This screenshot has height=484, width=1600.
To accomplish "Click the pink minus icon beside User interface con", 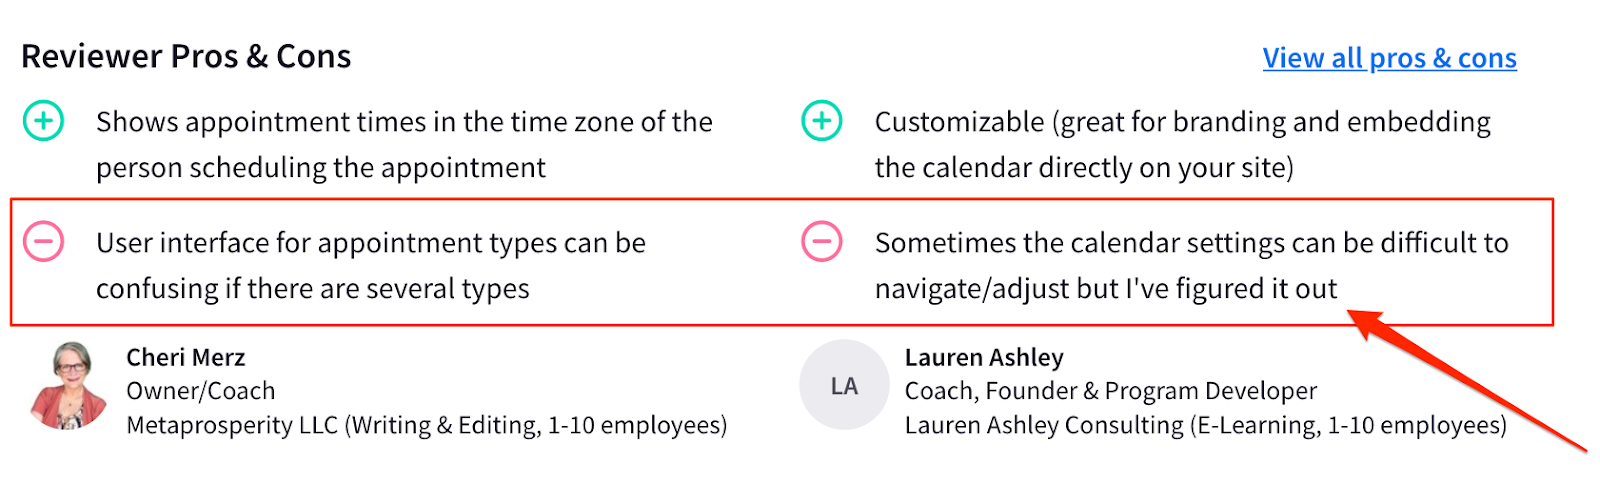I will pyautogui.click(x=43, y=243).
